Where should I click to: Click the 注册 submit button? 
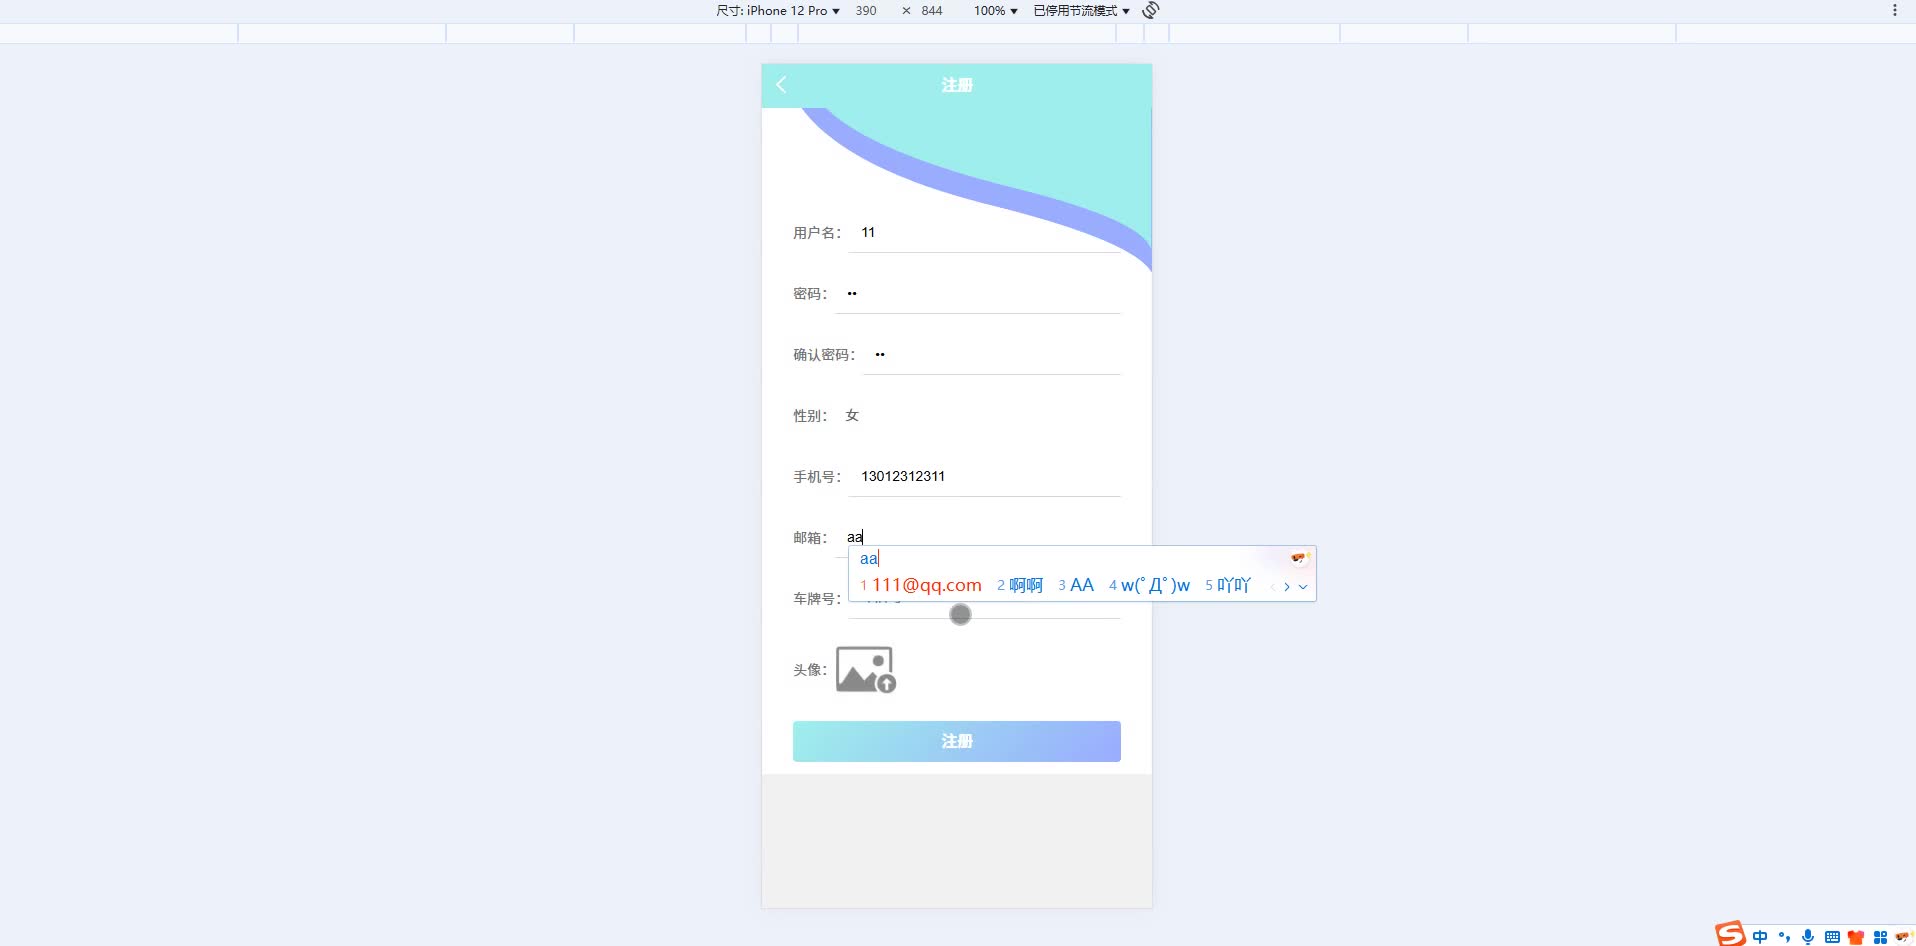(956, 741)
